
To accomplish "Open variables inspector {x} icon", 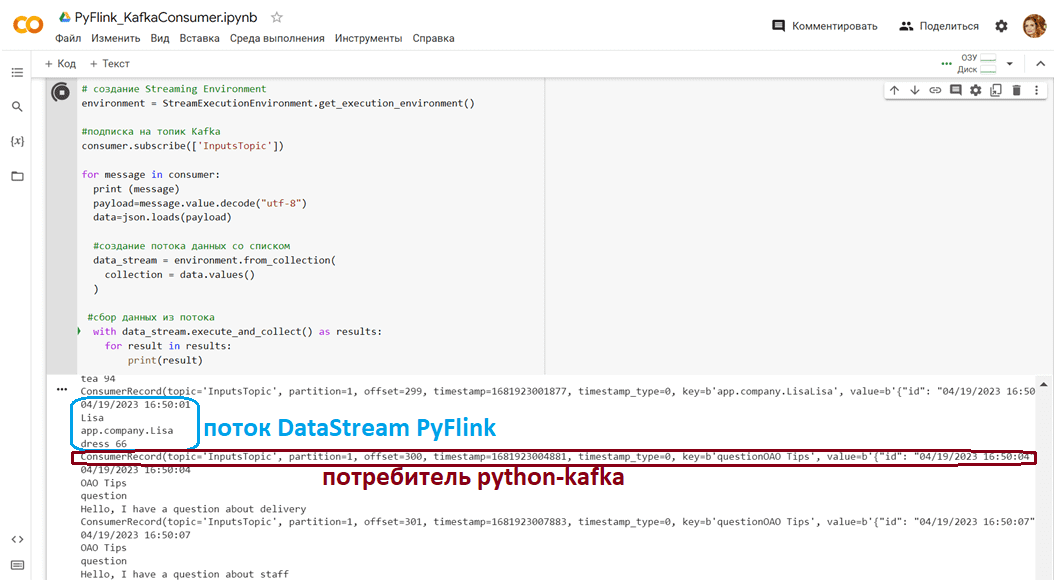I will pyautogui.click(x=18, y=141).
